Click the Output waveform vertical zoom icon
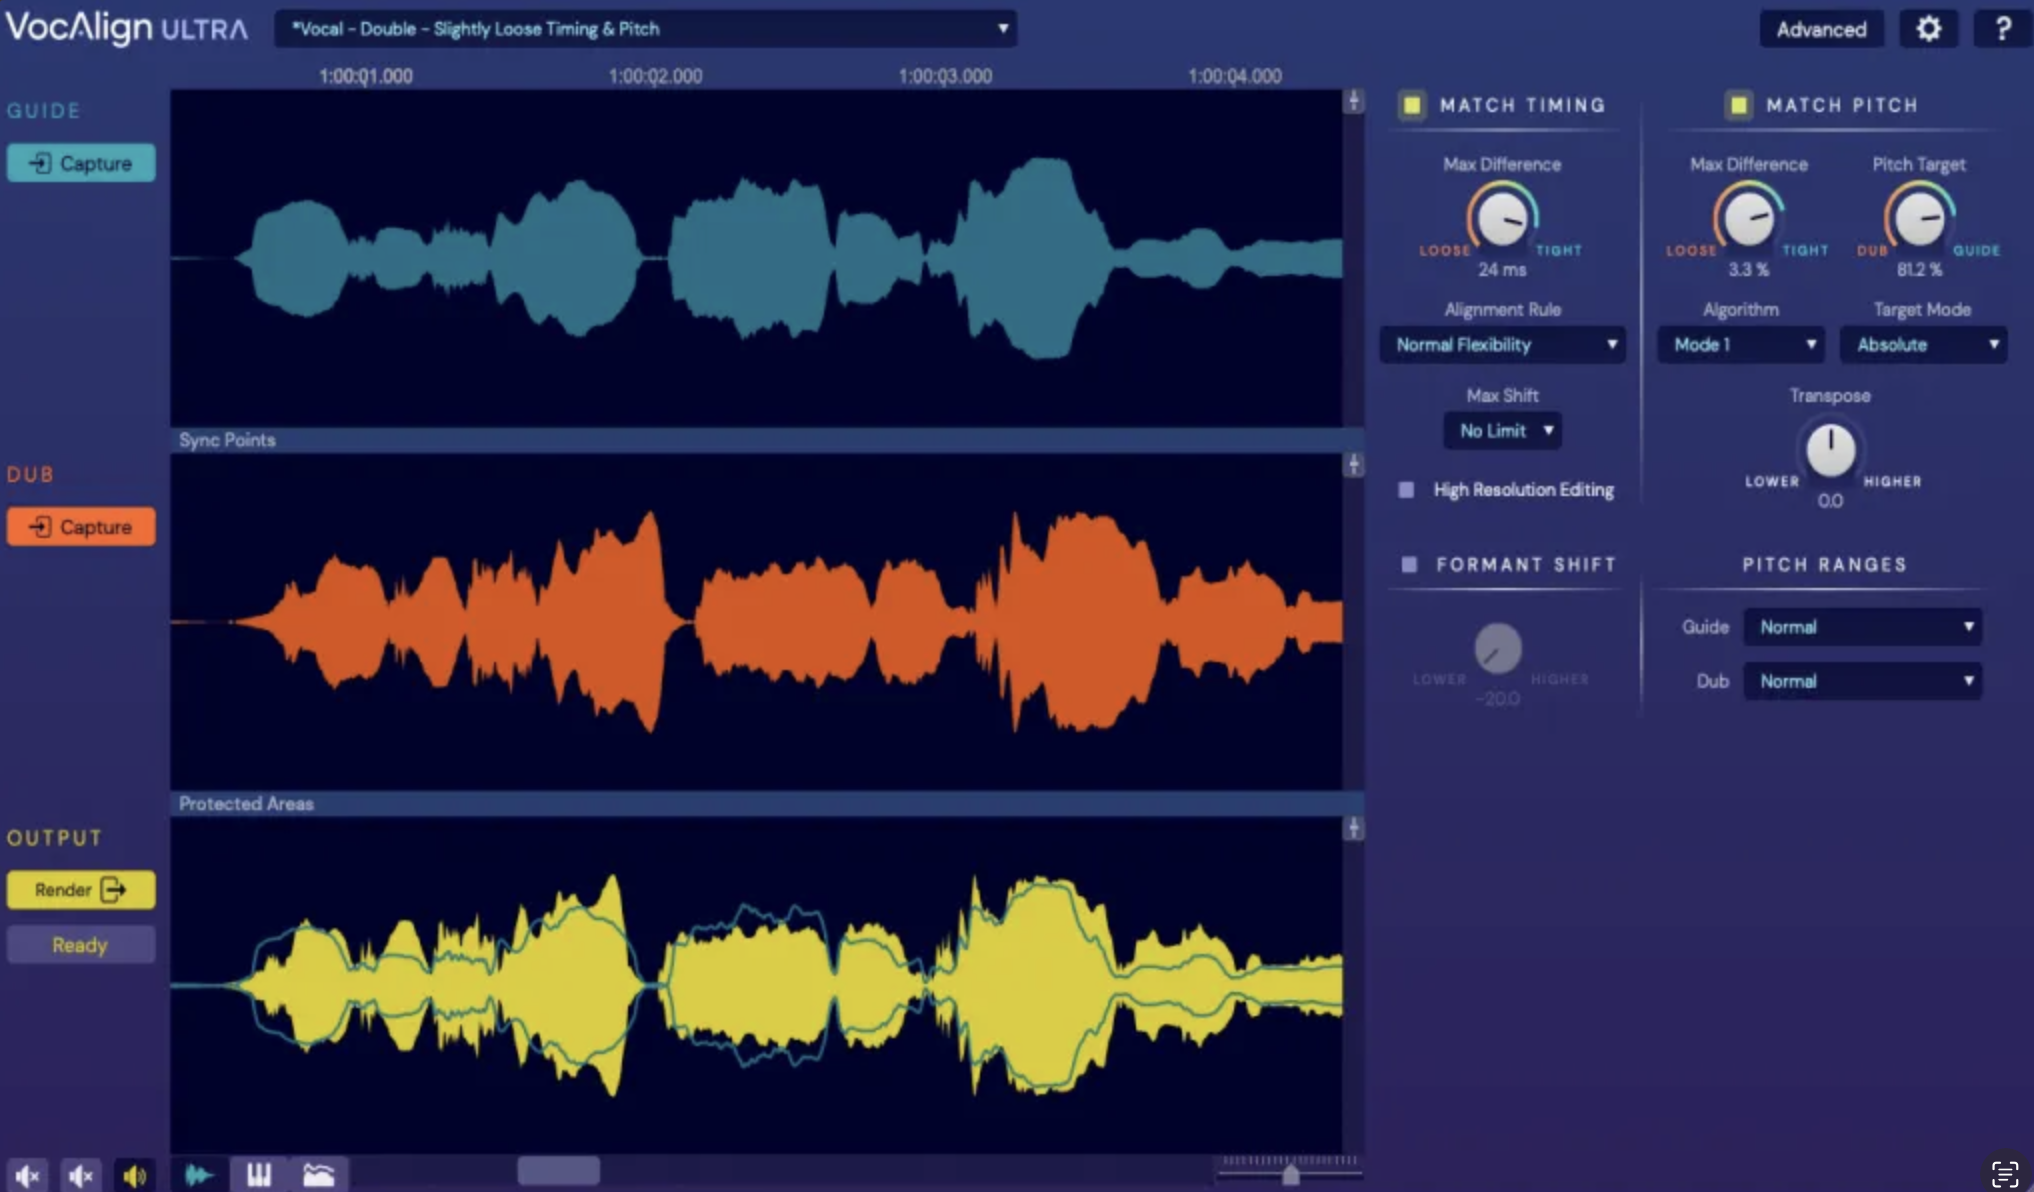This screenshot has height=1192, width=2034. click(x=1353, y=828)
